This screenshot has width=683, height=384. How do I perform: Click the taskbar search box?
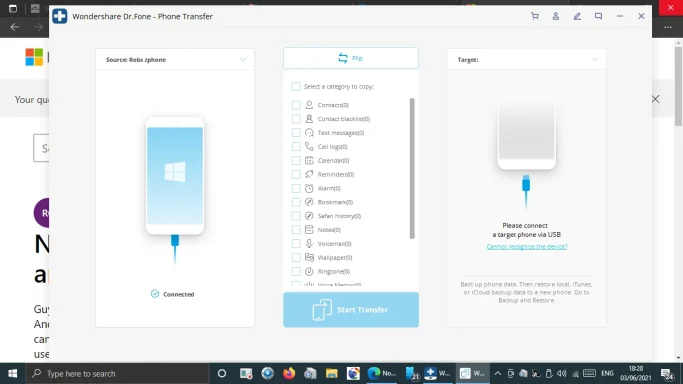118,374
